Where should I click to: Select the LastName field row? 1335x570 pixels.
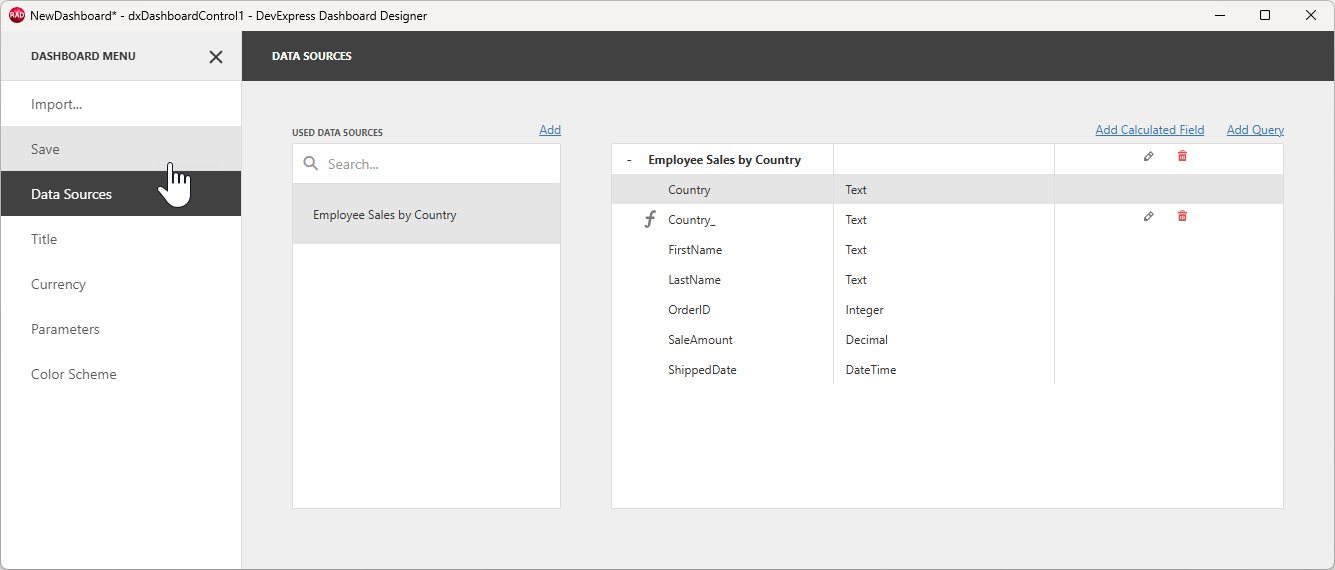(x=947, y=280)
